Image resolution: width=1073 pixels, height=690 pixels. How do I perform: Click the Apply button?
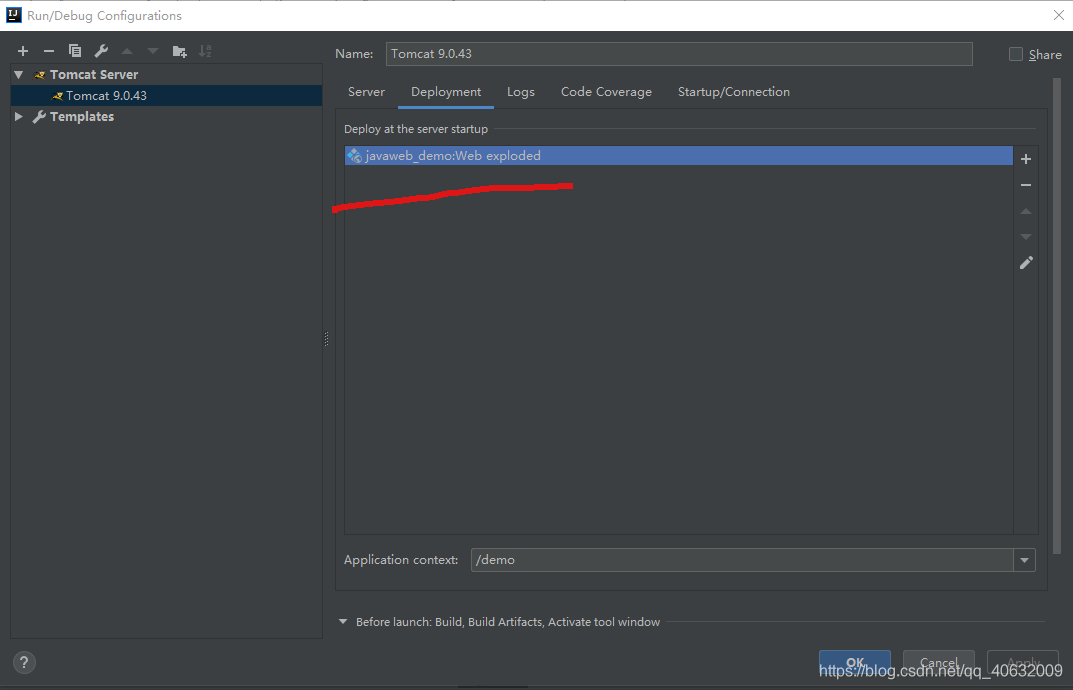point(1023,662)
